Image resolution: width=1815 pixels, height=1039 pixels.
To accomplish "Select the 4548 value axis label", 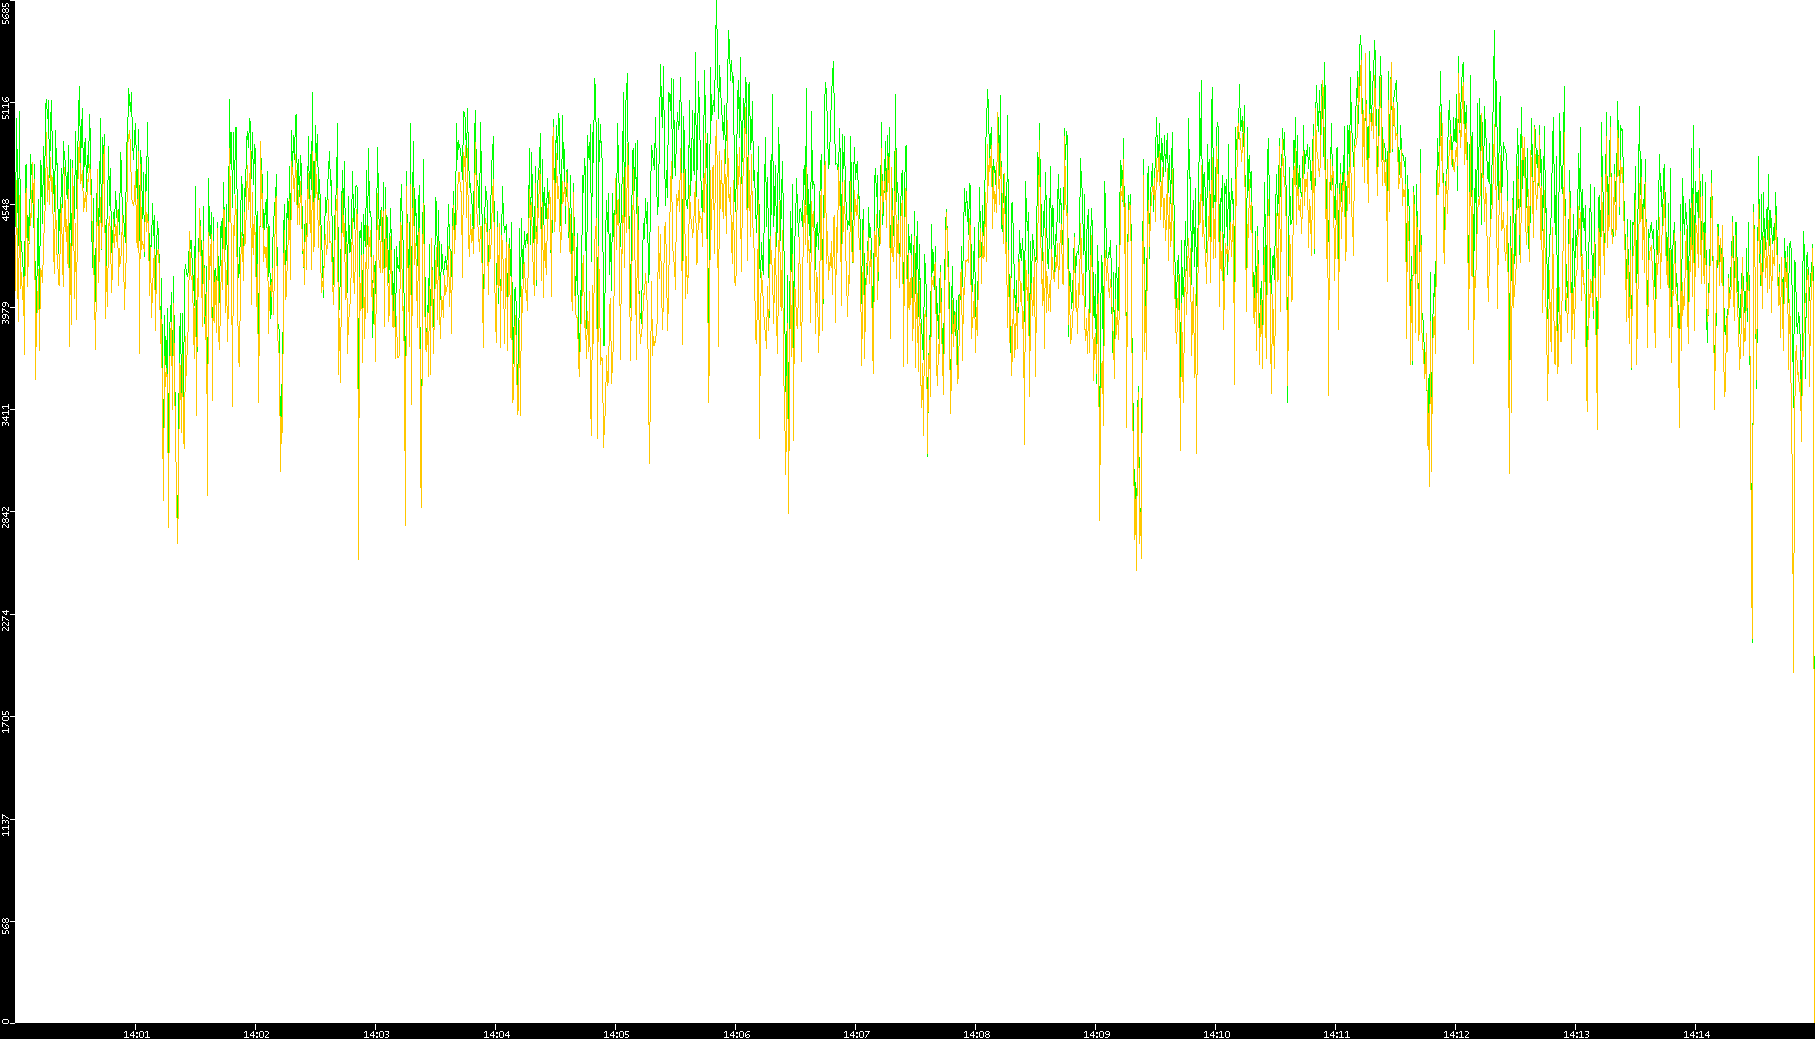I will tap(6, 210).
